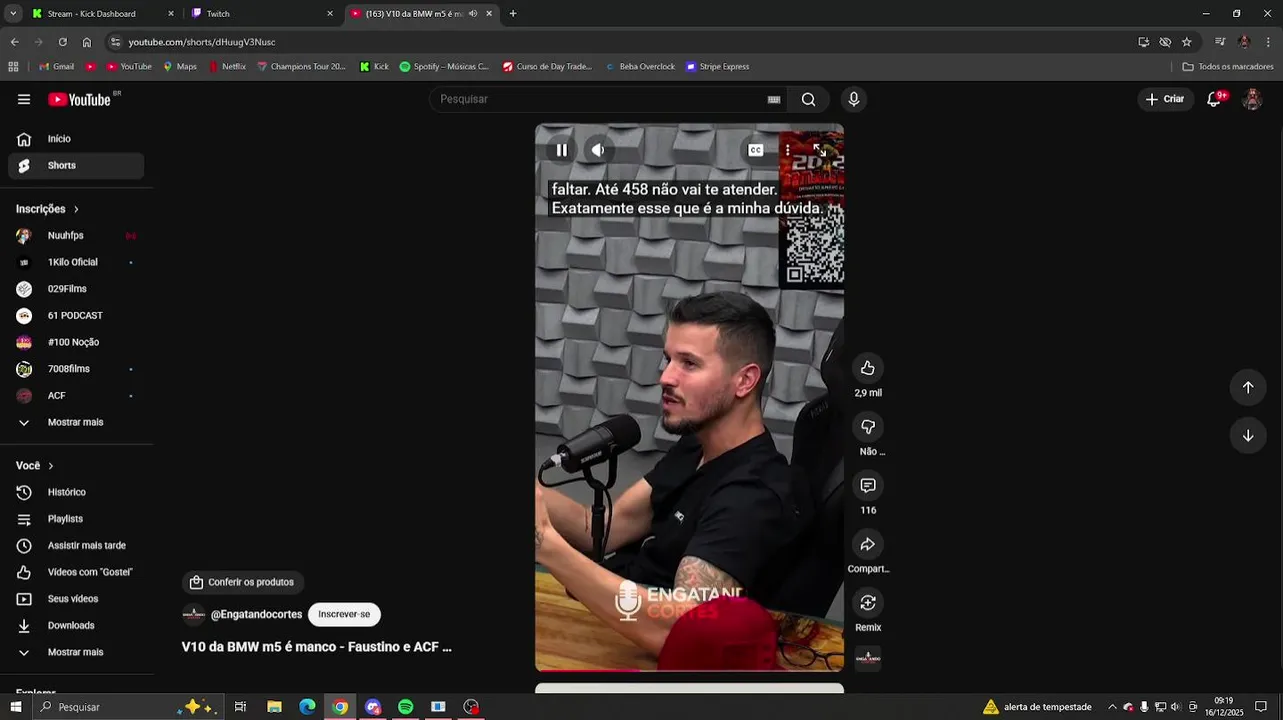
Task: Open the Criar create menu
Action: [1165, 99]
